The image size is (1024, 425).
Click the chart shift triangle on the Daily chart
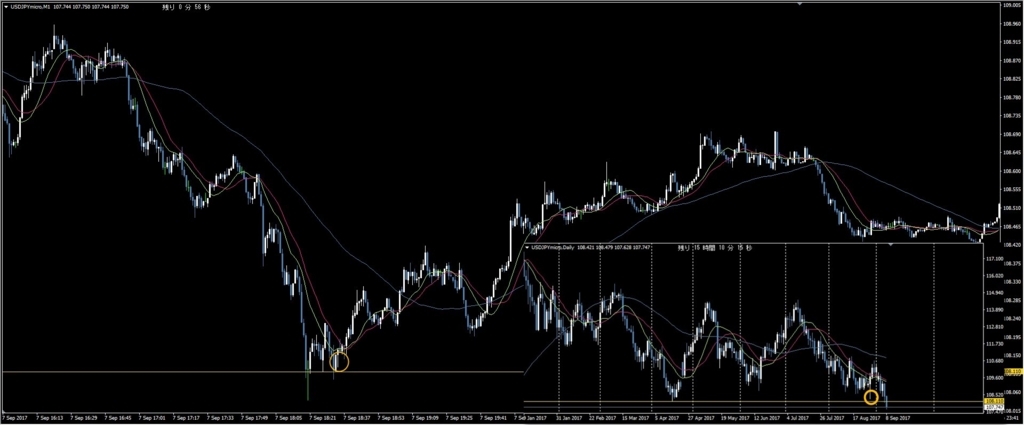pos(889,244)
